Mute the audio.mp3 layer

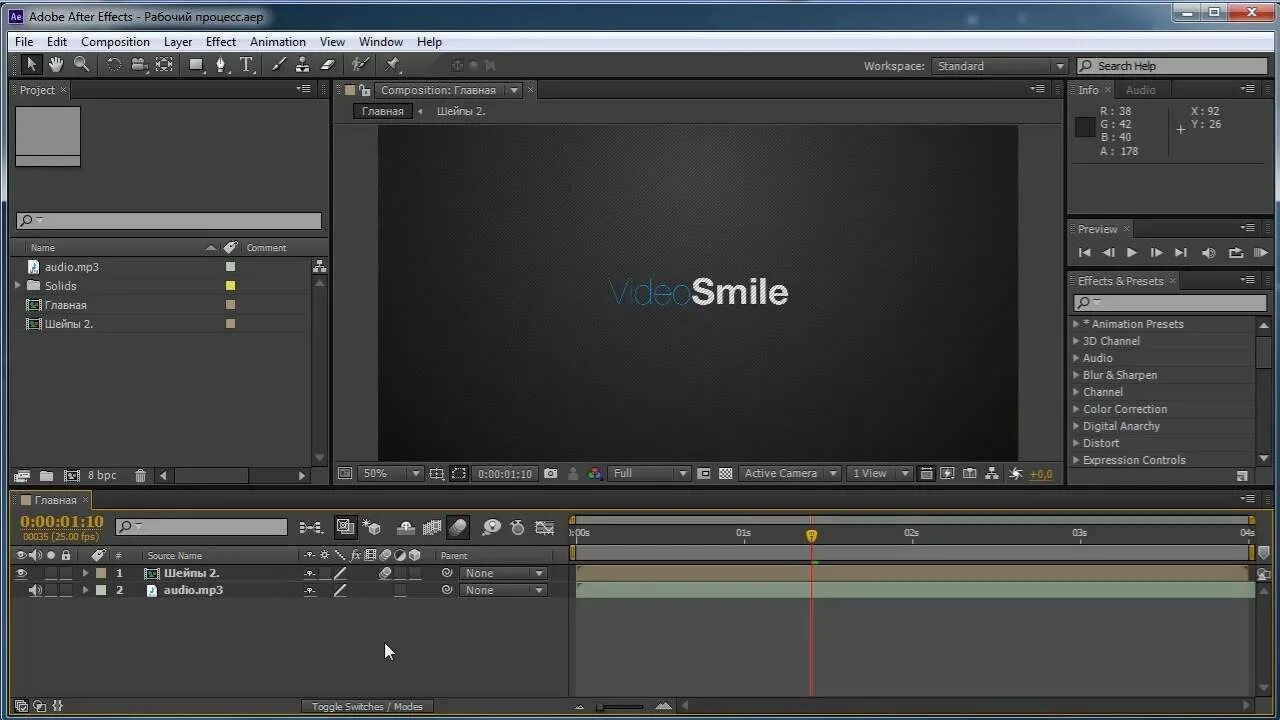click(x=35, y=590)
